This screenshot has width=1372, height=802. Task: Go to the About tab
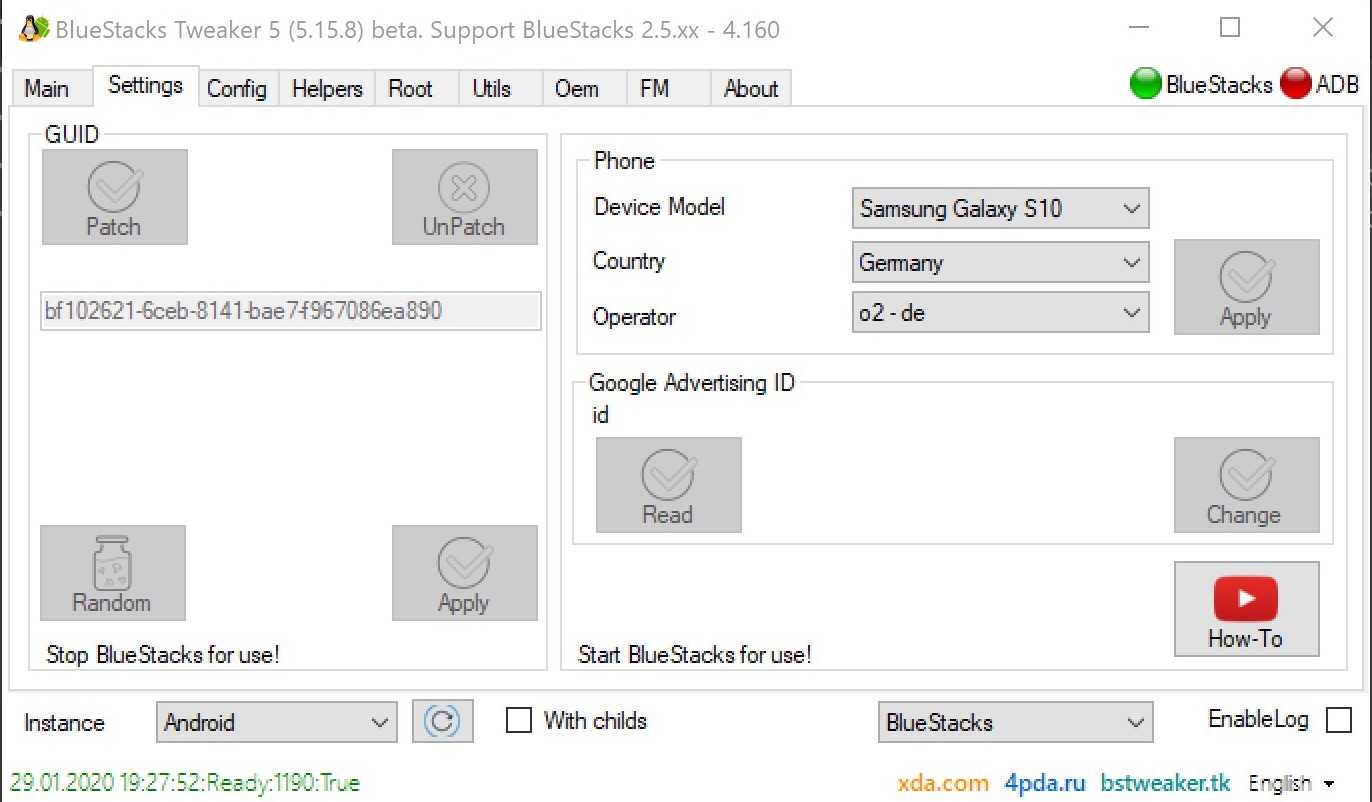pos(751,88)
